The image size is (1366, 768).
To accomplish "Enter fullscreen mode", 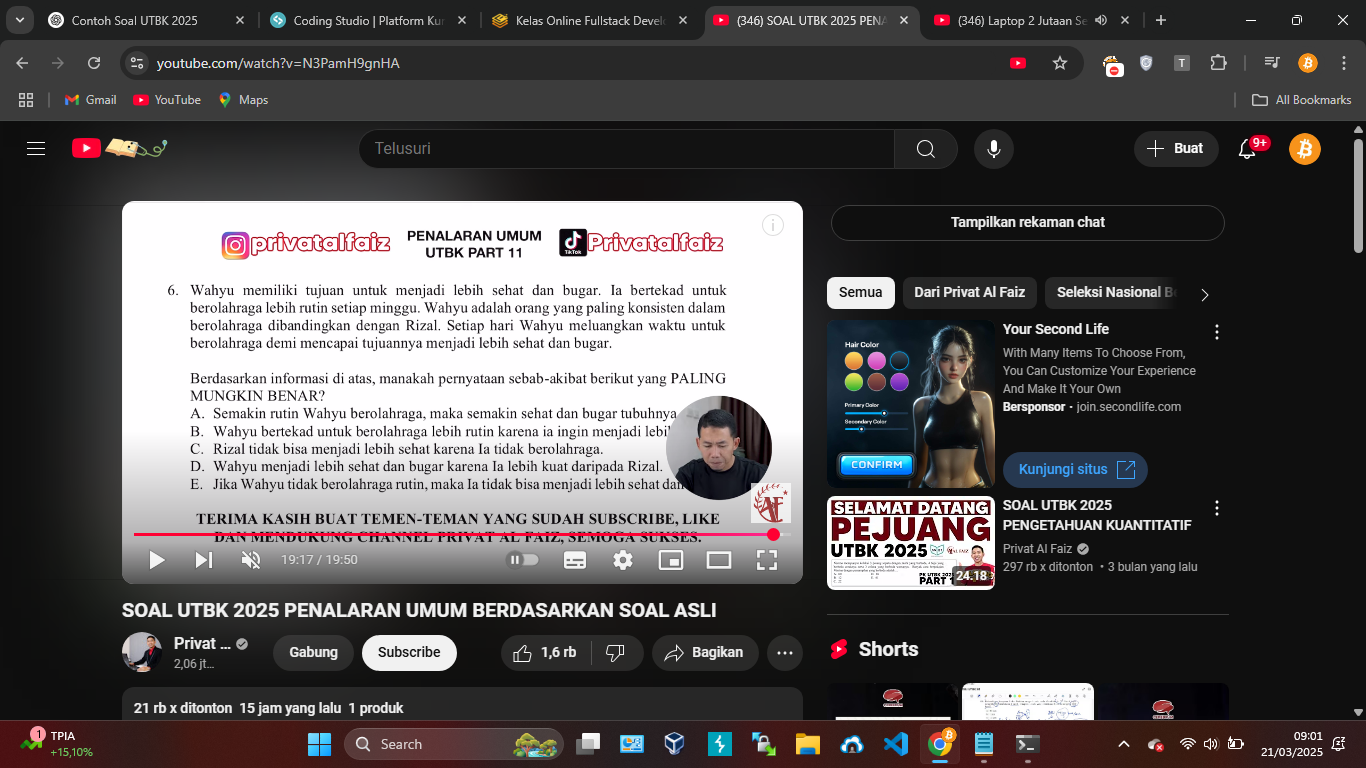I will pos(767,560).
